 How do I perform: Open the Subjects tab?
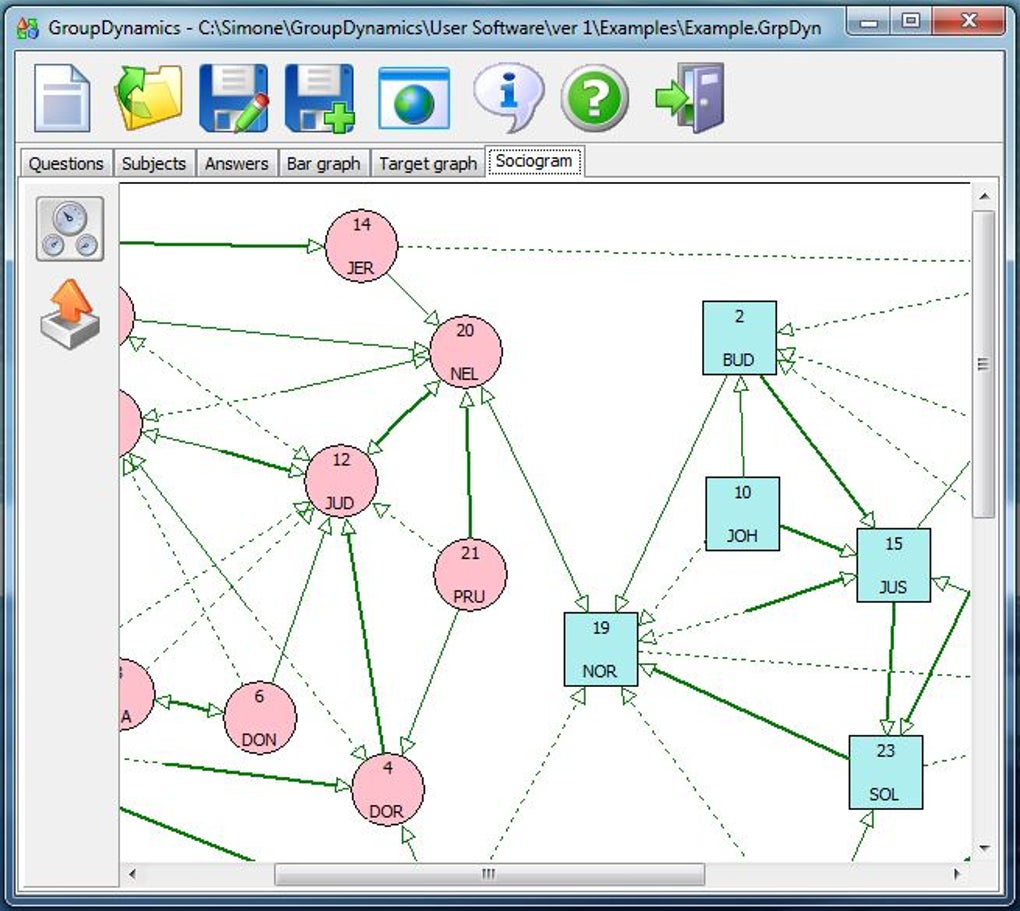click(154, 163)
